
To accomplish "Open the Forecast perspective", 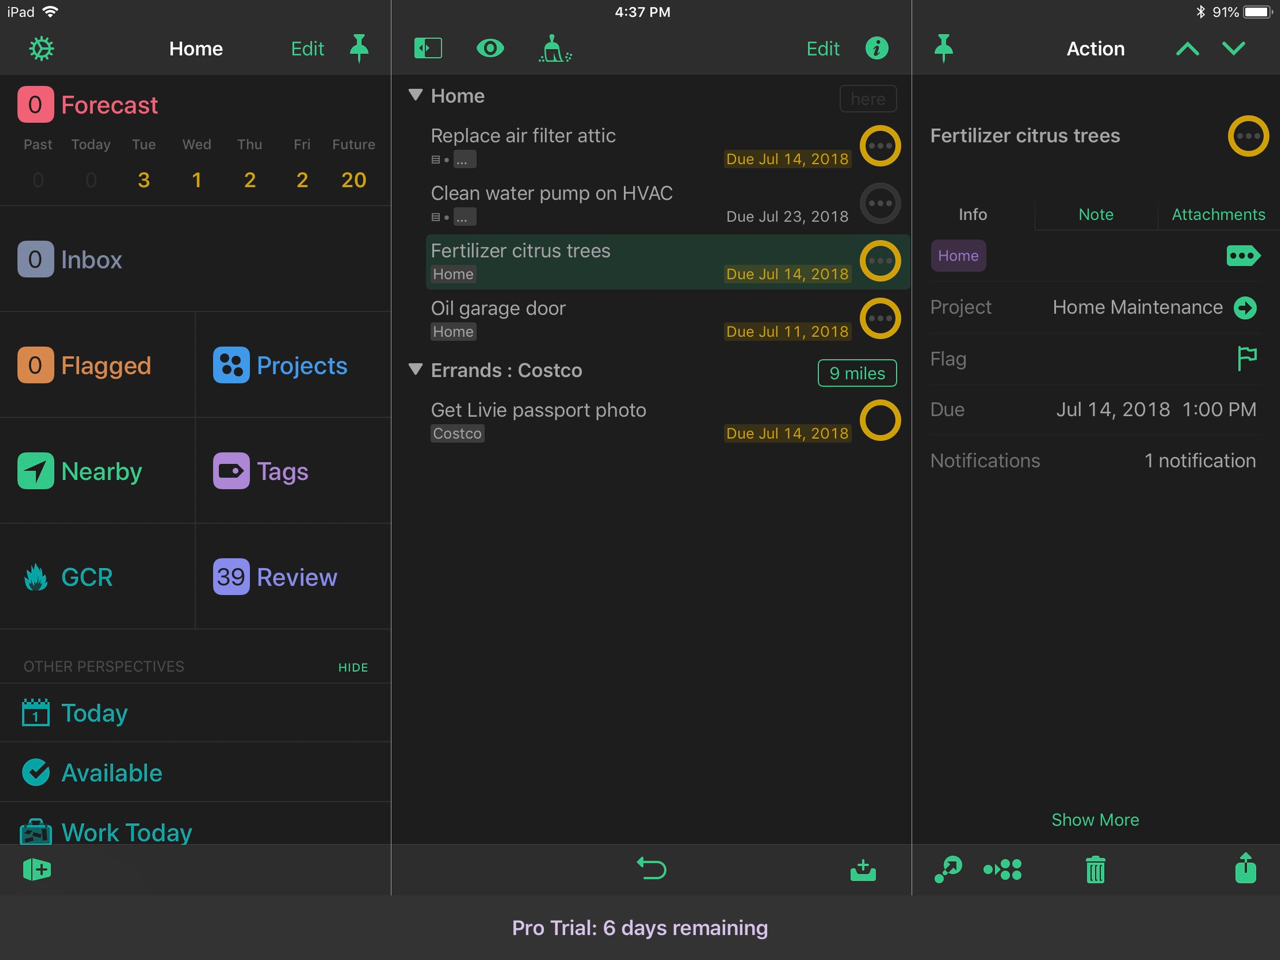I will (88, 105).
